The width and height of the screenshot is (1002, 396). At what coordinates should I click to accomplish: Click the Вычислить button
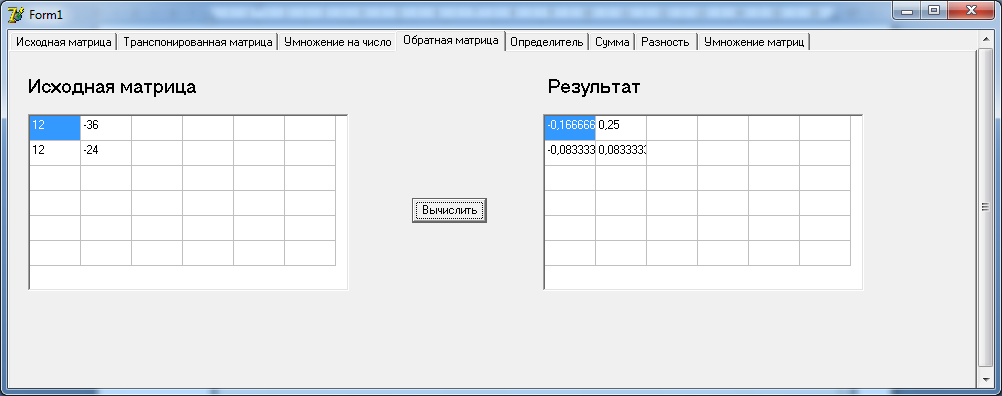tap(449, 210)
